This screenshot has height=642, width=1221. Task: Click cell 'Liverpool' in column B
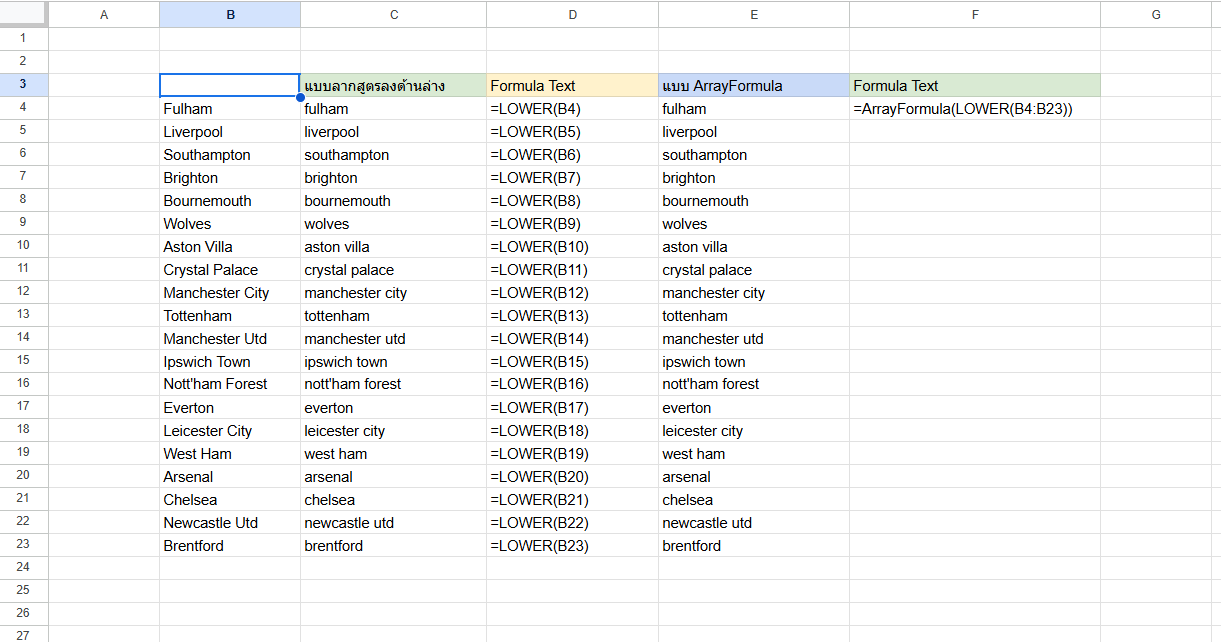pyautogui.click(x=230, y=131)
